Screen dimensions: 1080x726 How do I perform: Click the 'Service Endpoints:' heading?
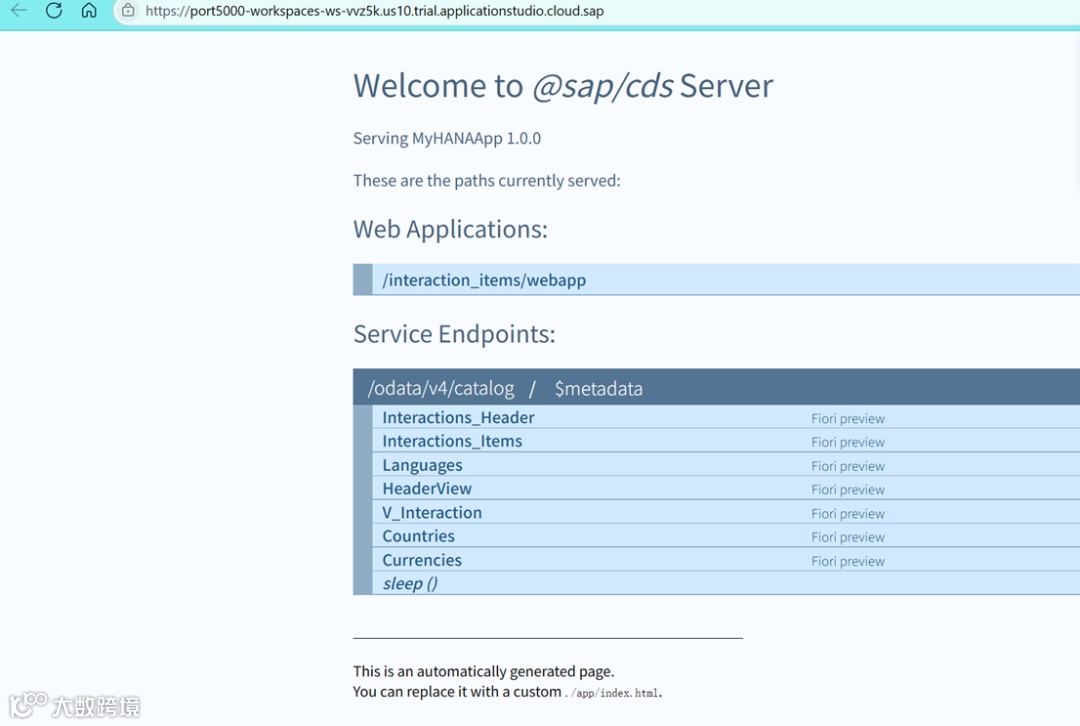(x=454, y=333)
